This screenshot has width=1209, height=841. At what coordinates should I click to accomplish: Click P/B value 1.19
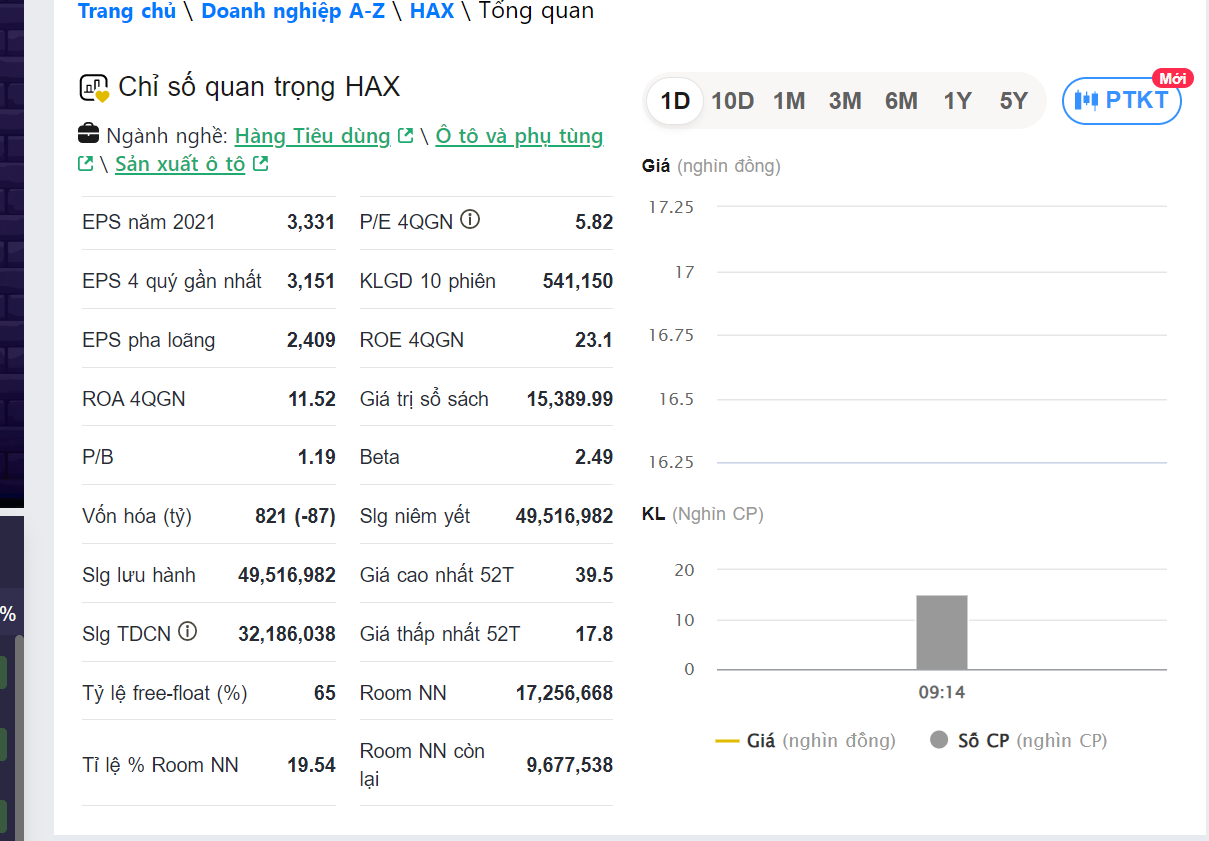pos(317,457)
